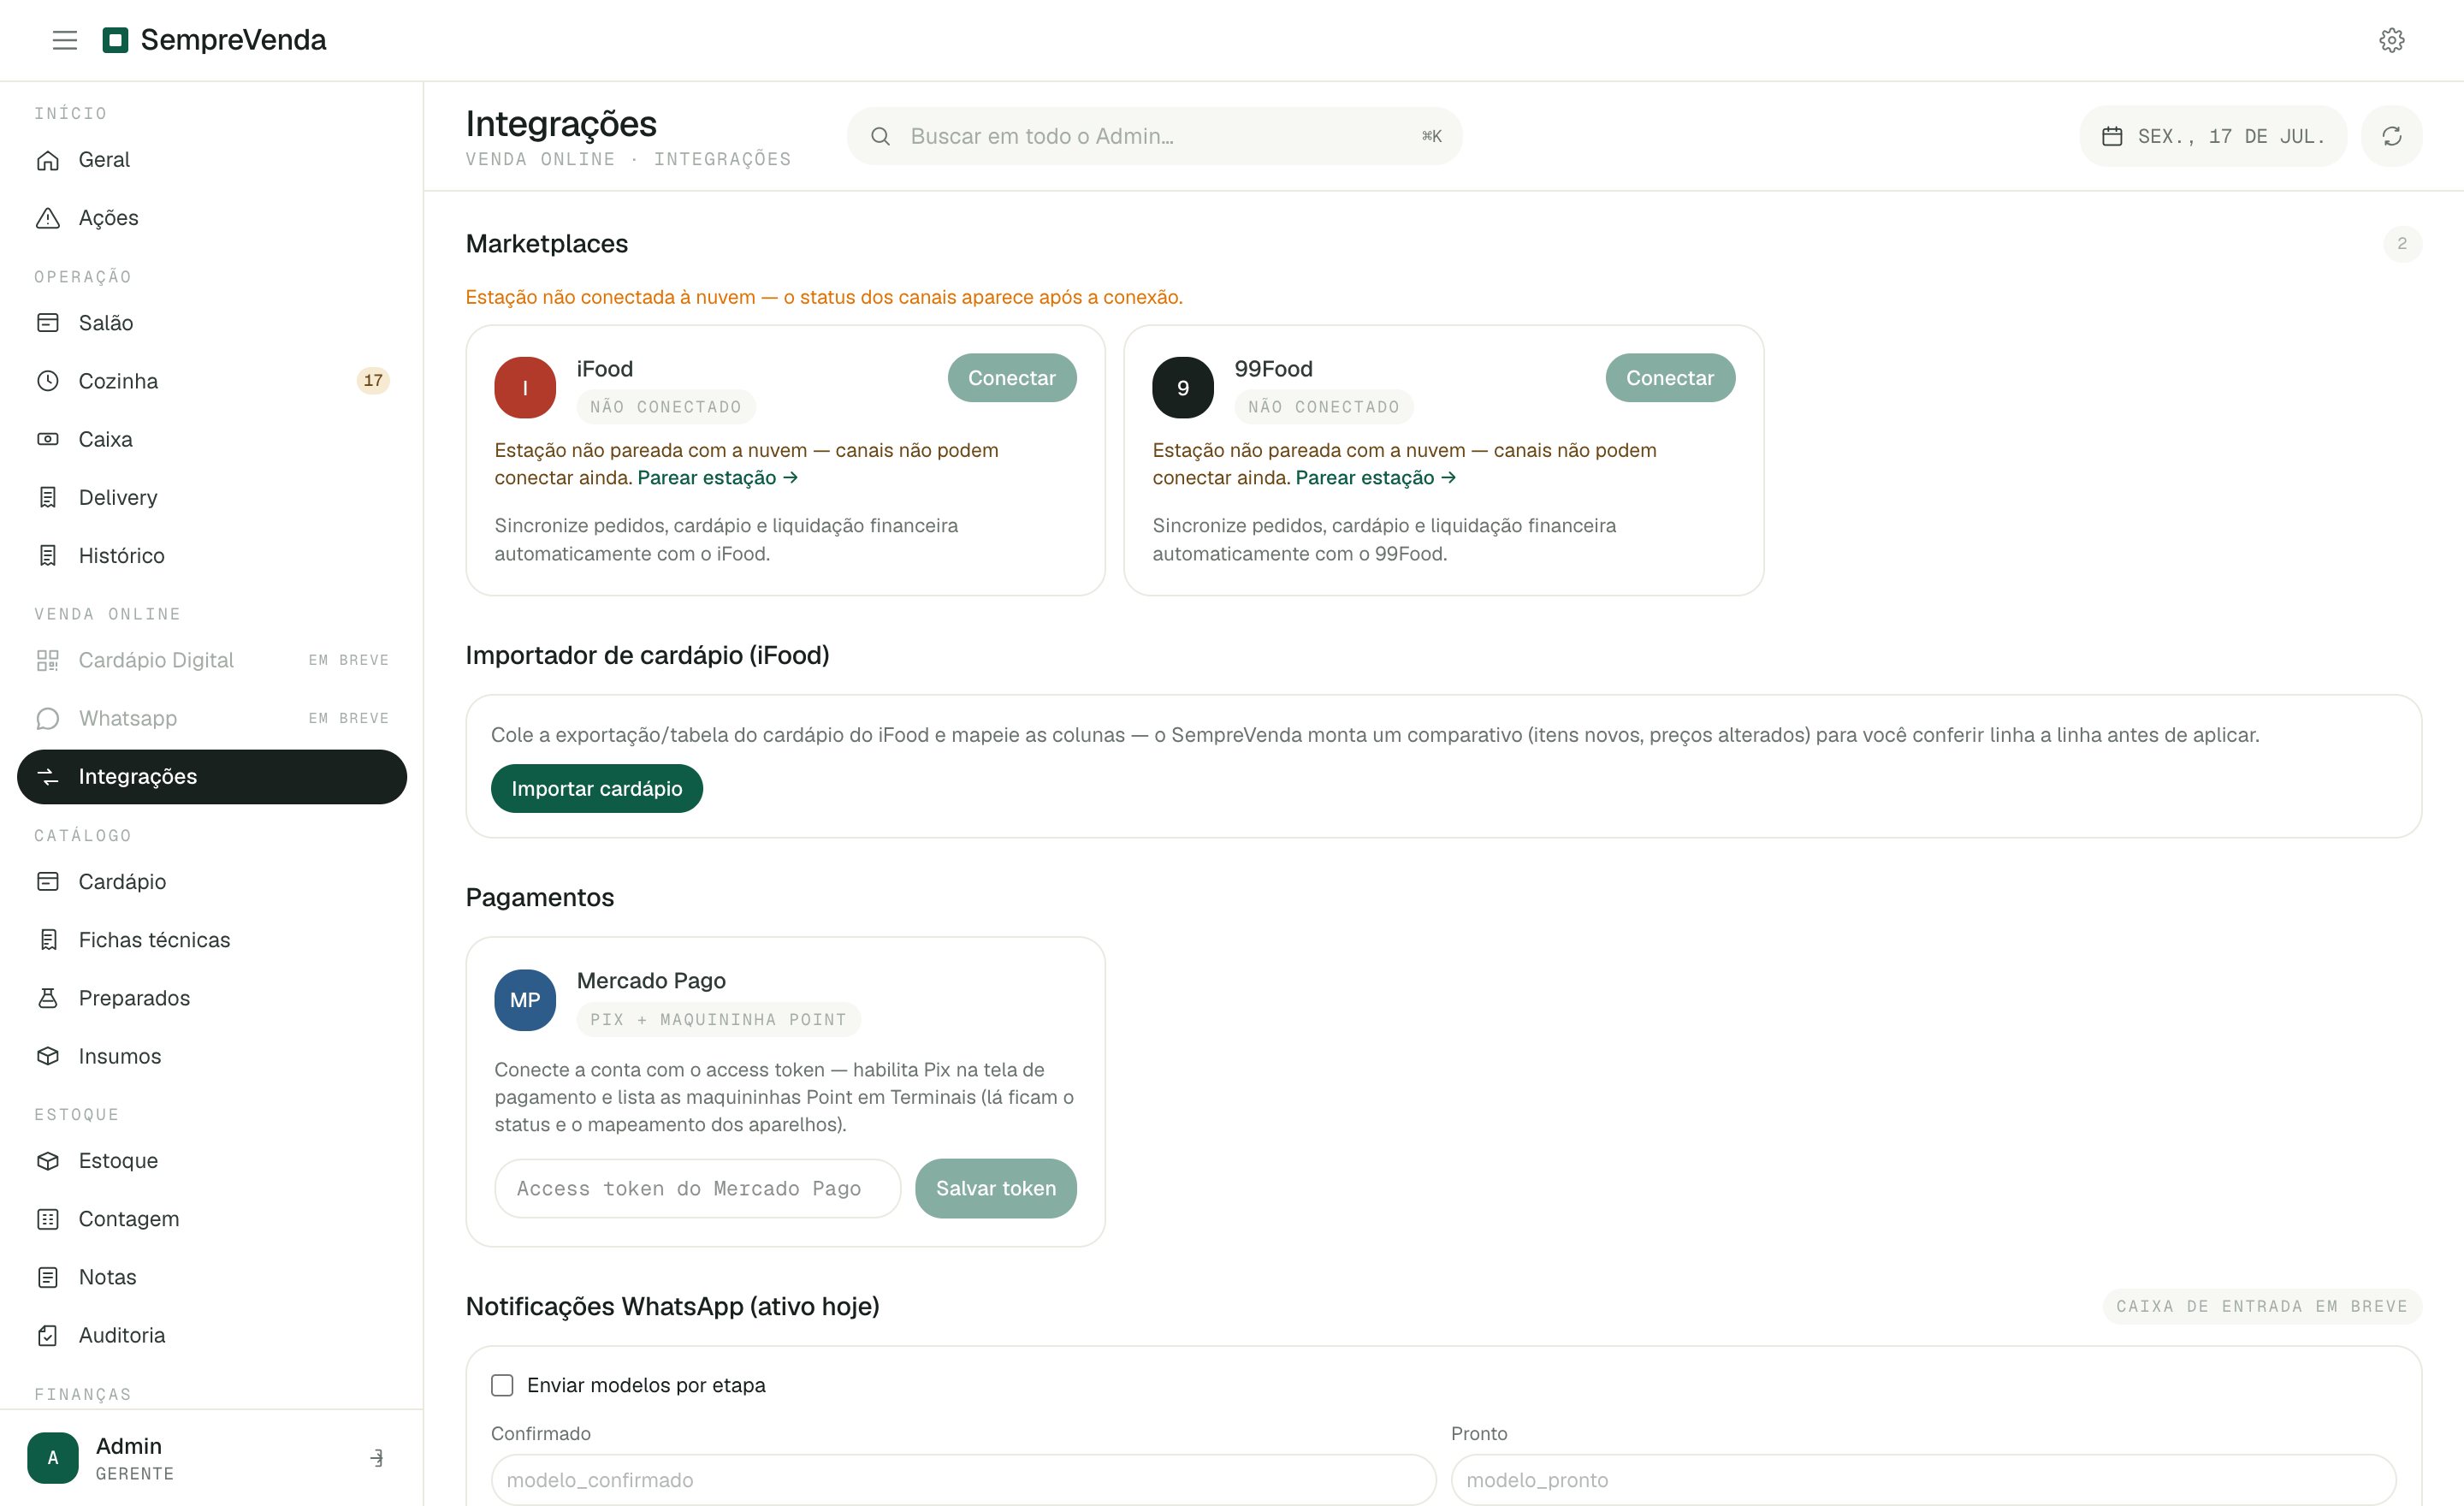Open Geral in the sidebar
The height and width of the screenshot is (1506, 2464).
tap(212, 160)
